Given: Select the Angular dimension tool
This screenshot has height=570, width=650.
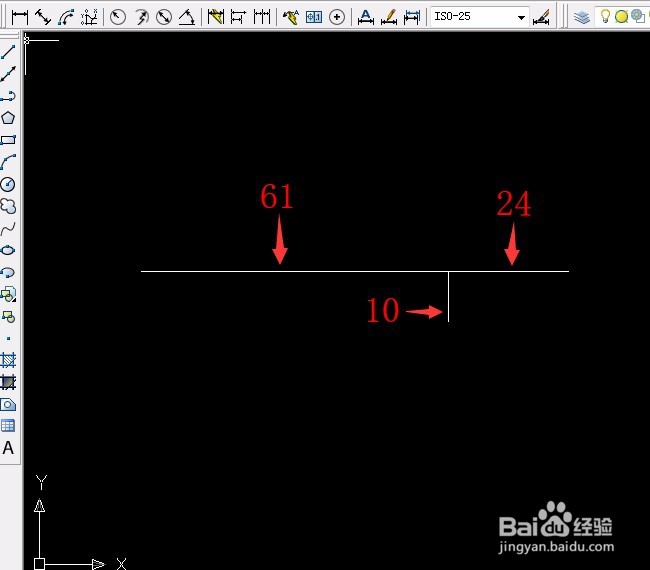Looking at the screenshot, I should [x=187, y=17].
